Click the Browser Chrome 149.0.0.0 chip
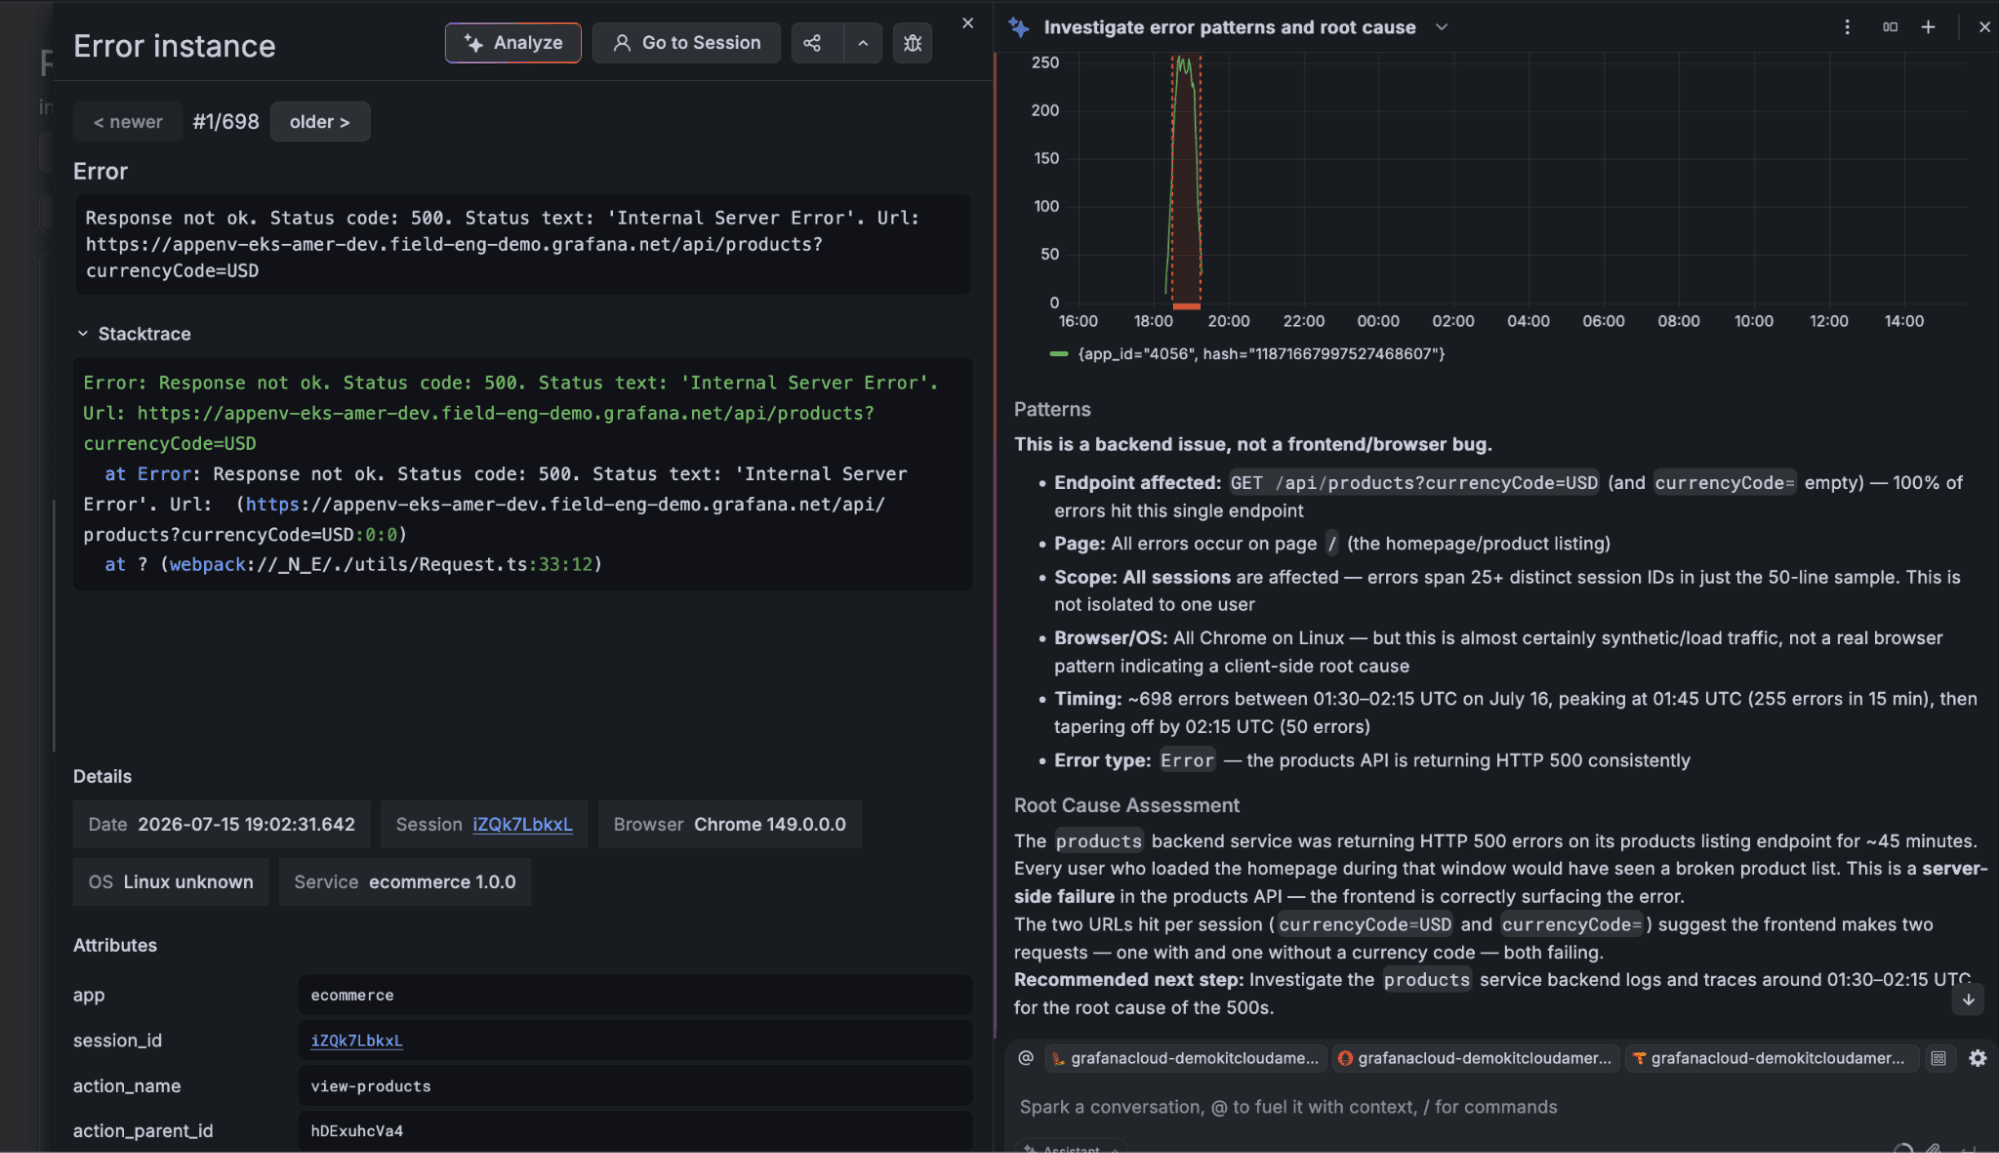1999x1153 pixels. click(729, 824)
